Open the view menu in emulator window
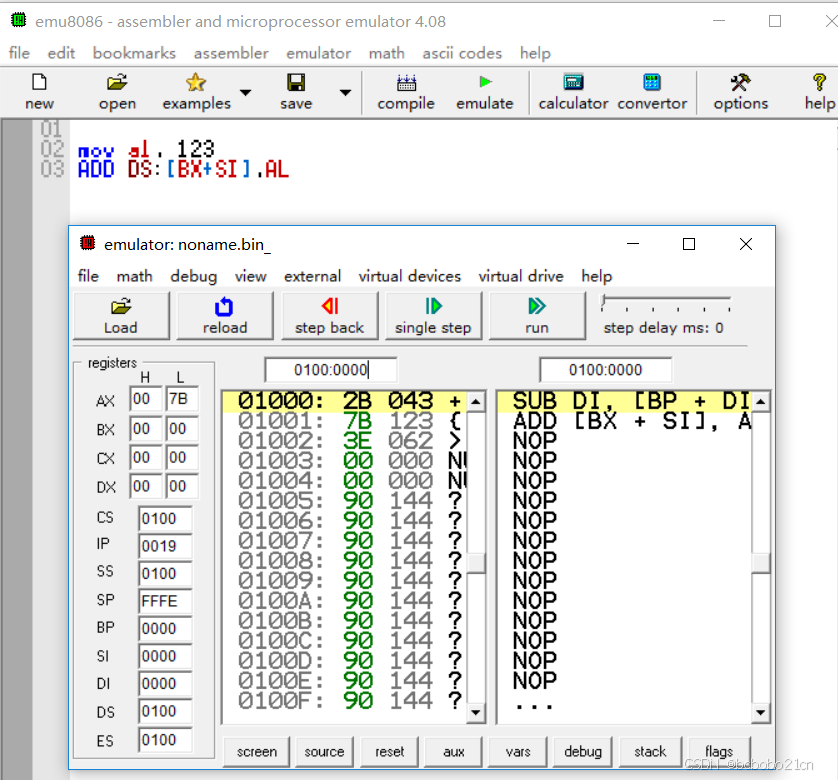This screenshot has width=838, height=780. 251,276
